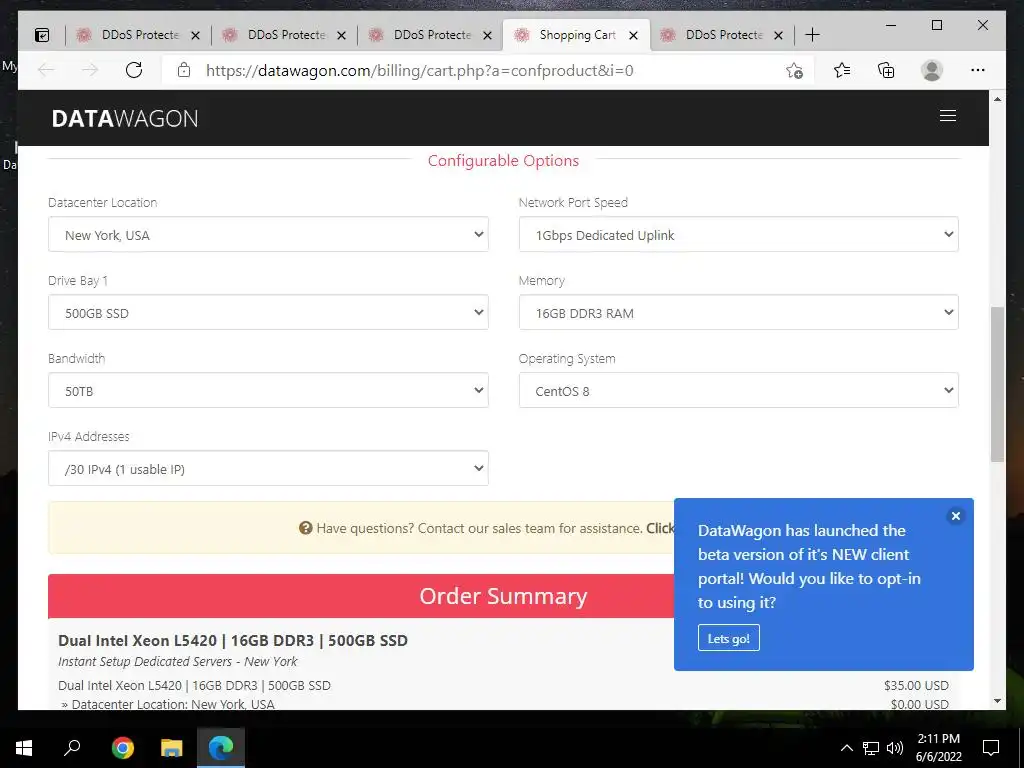Open File Explorer from the taskbar
Screen dimensions: 1024x768
[x=172, y=747]
